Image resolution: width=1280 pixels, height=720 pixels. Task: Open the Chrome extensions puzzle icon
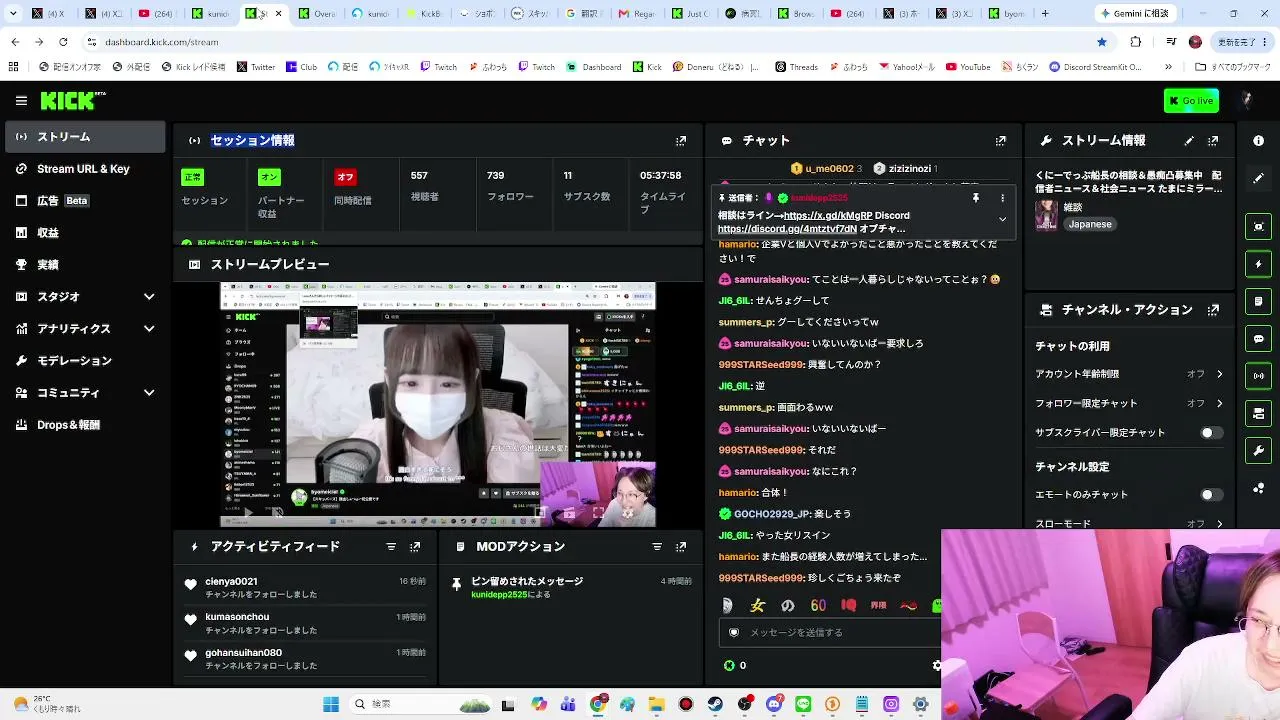coord(1135,42)
